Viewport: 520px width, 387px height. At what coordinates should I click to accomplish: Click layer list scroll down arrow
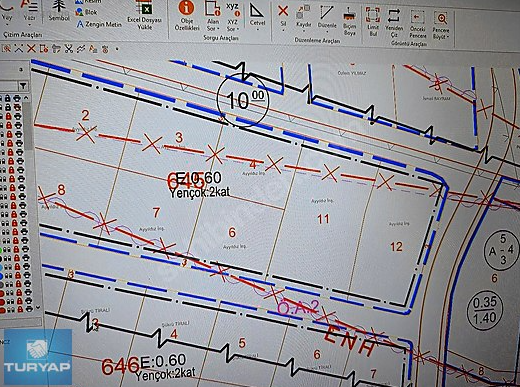pos(37,307)
